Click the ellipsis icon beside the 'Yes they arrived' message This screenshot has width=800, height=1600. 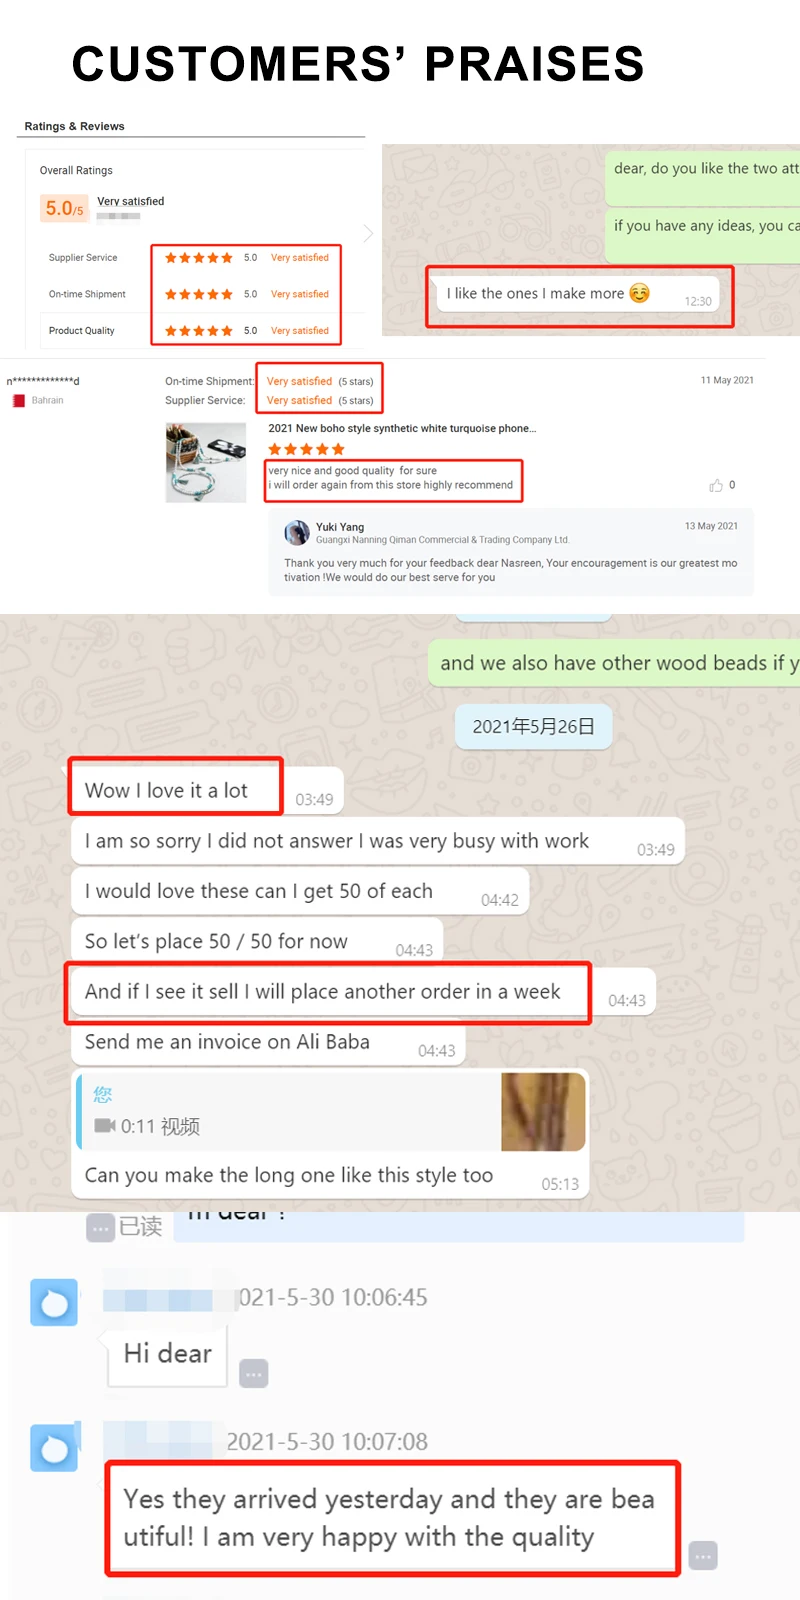coord(703,1556)
